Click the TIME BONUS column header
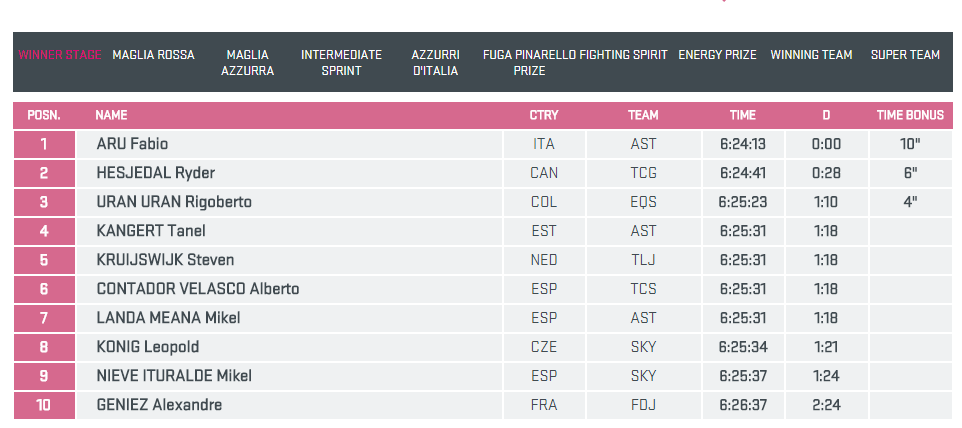 point(909,115)
